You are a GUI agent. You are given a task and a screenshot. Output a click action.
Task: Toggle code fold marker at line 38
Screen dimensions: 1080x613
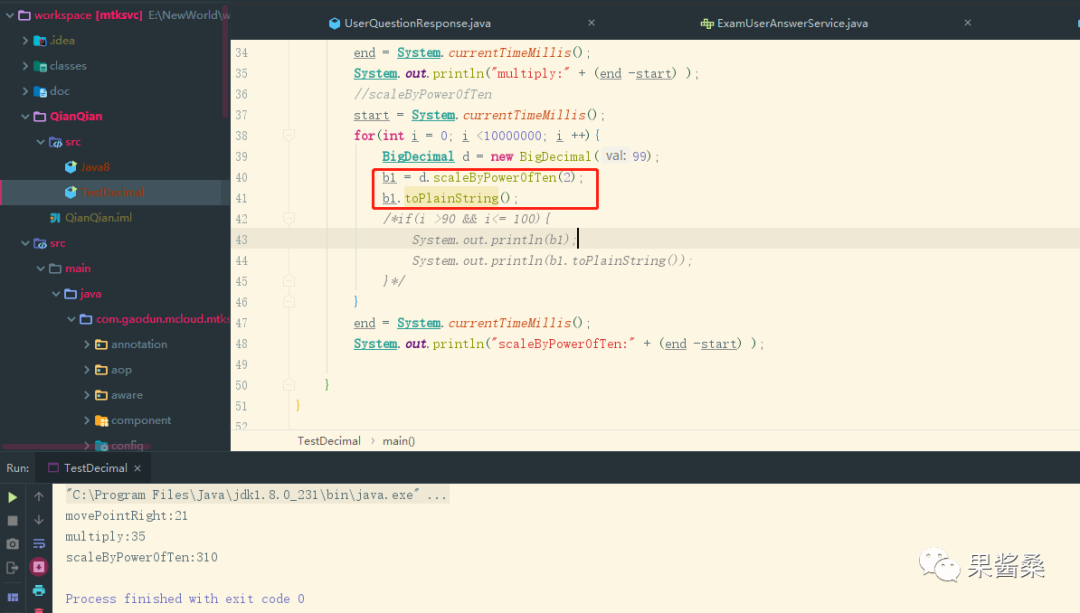click(289, 136)
